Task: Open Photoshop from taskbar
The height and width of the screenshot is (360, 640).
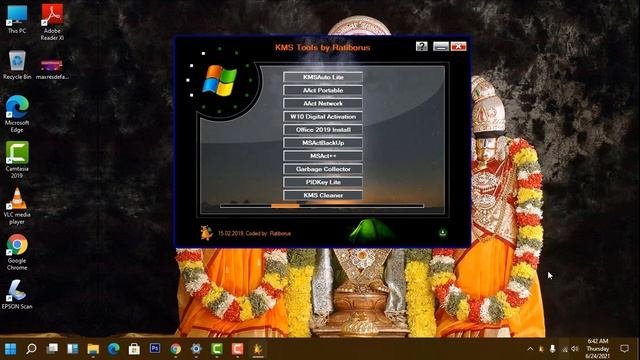Action: 155,349
